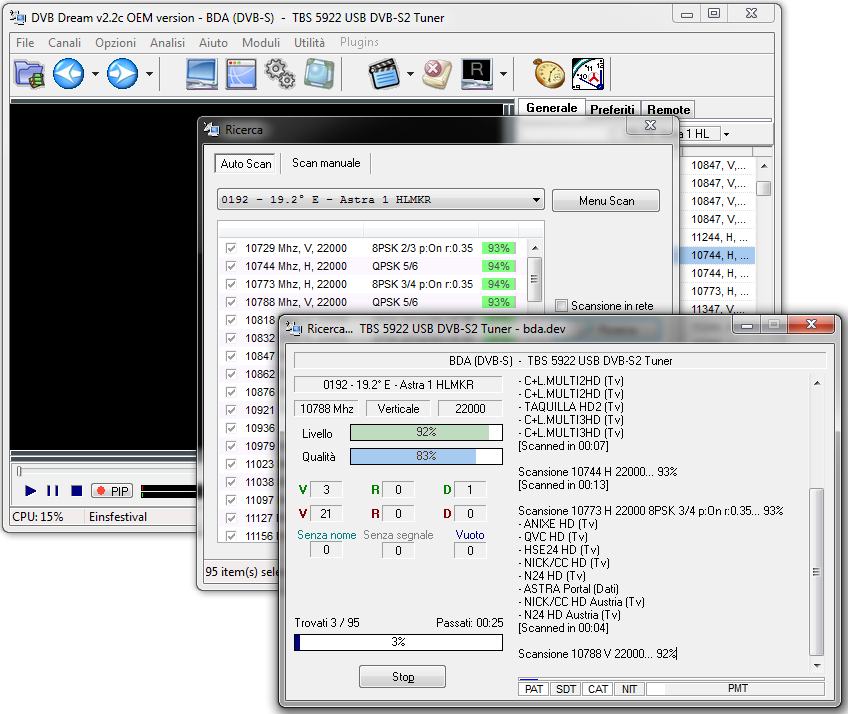Screen dimensions: 848x714
Task: Open the Opzioni menu
Action: [x=115, y=43]
